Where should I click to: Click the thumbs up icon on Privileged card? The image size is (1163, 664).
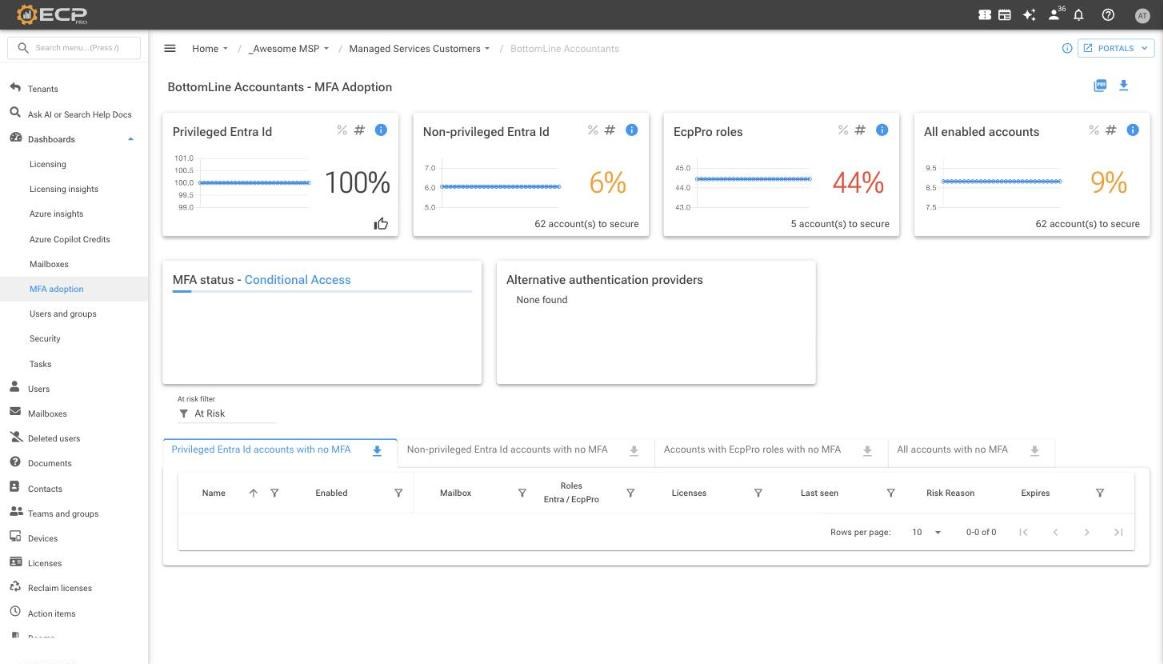click(x=381, y=223)
